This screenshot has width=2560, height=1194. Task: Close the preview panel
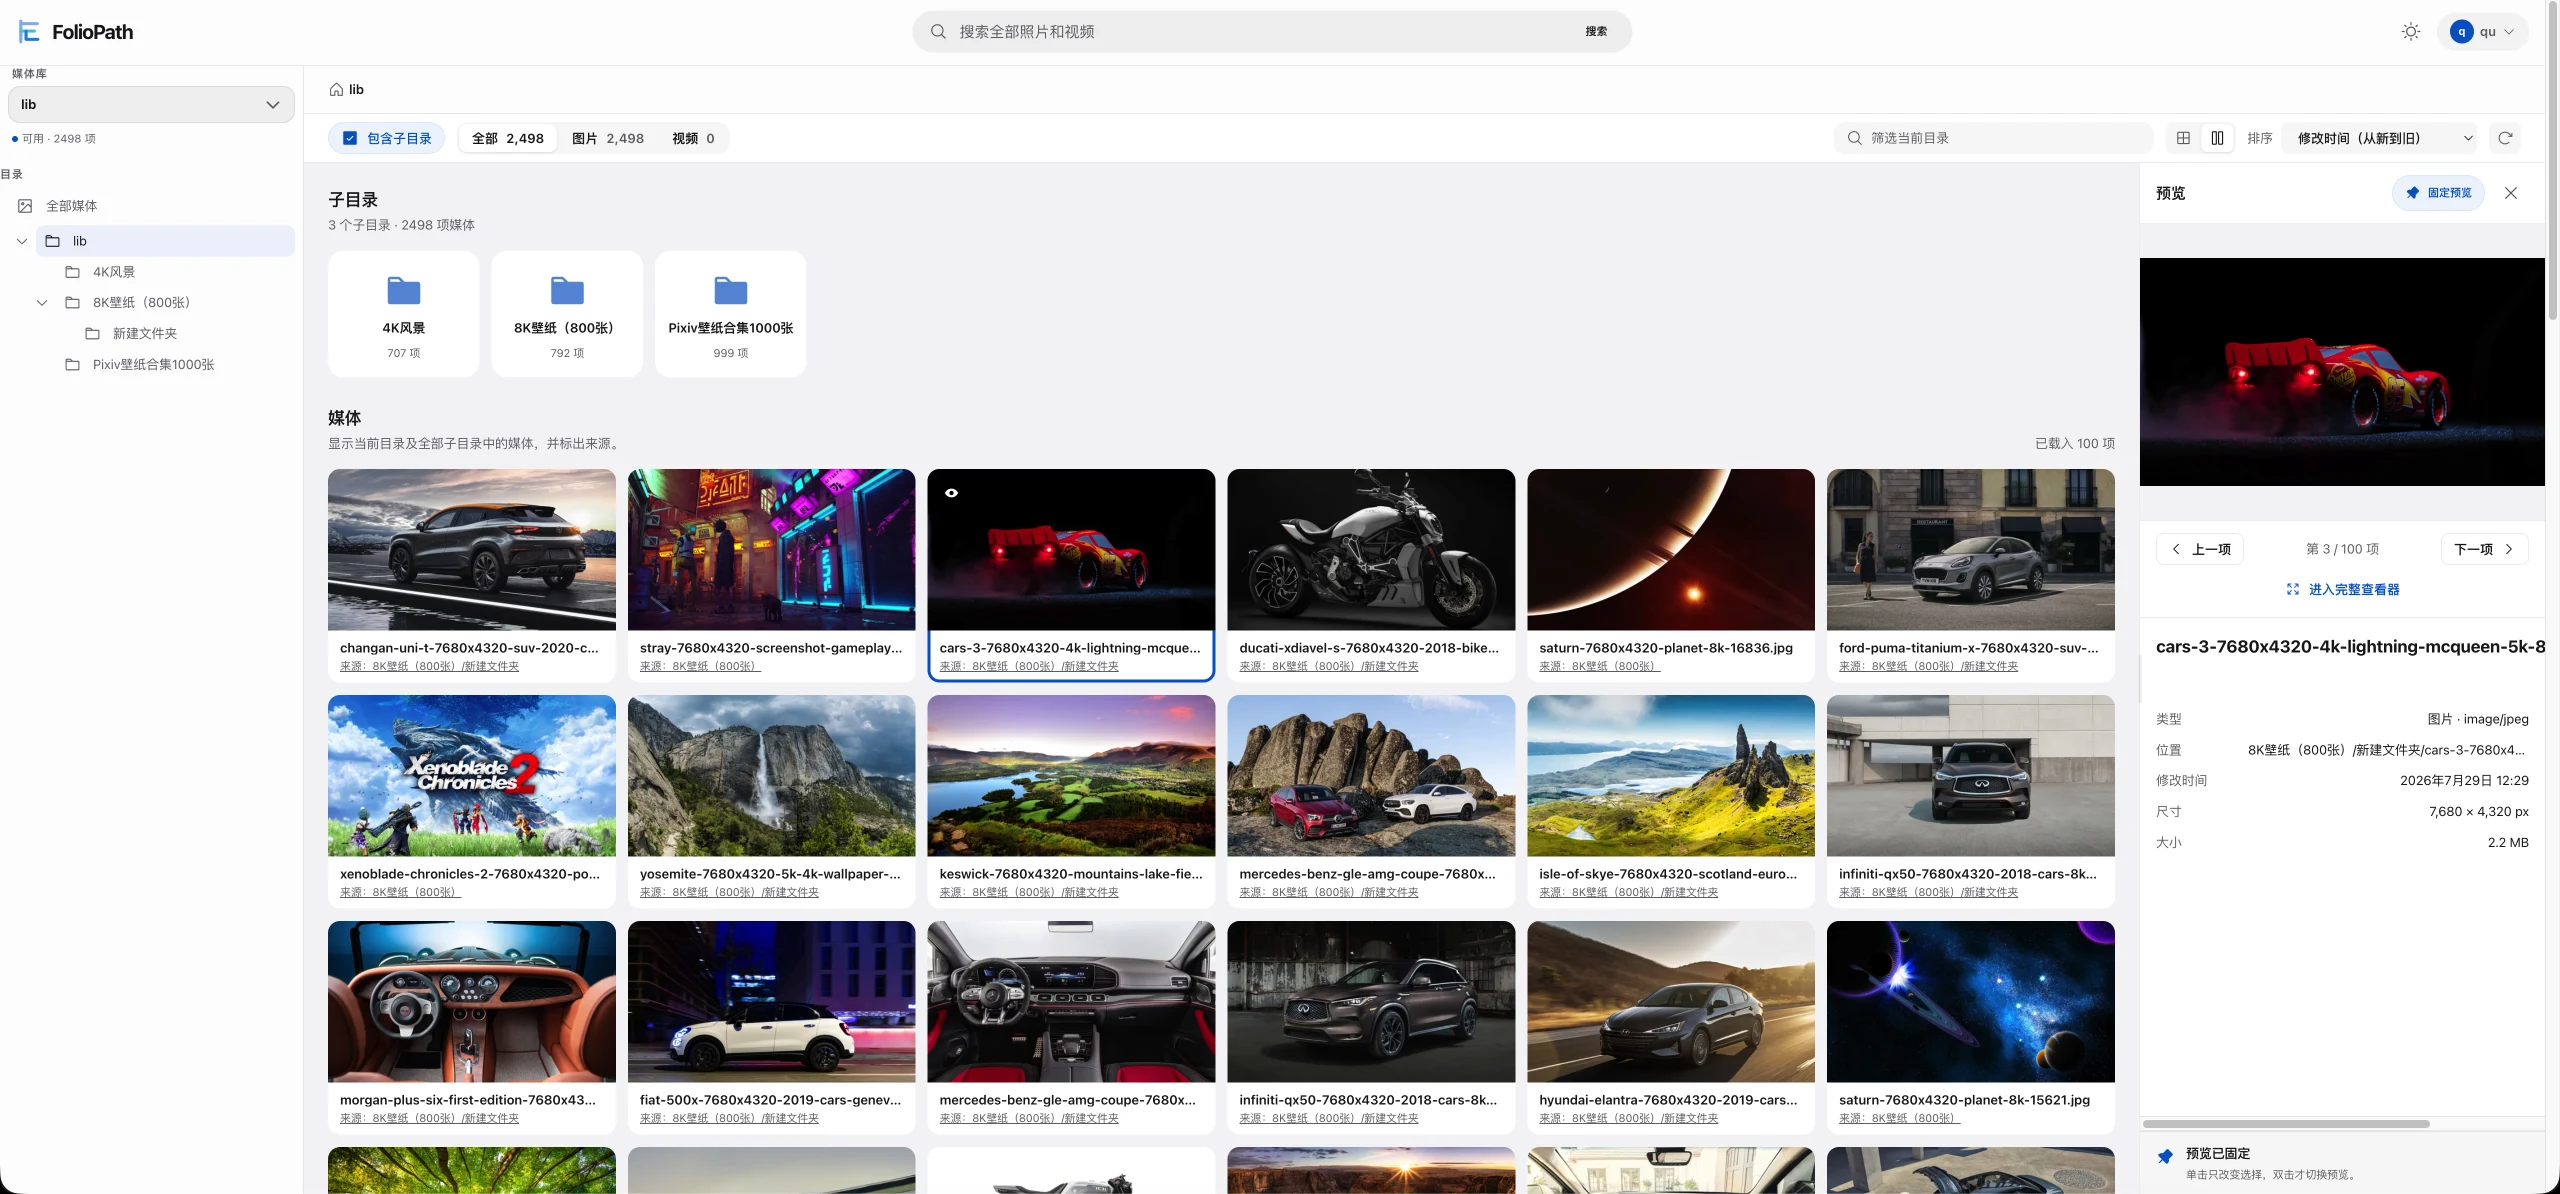point(2511,193)
